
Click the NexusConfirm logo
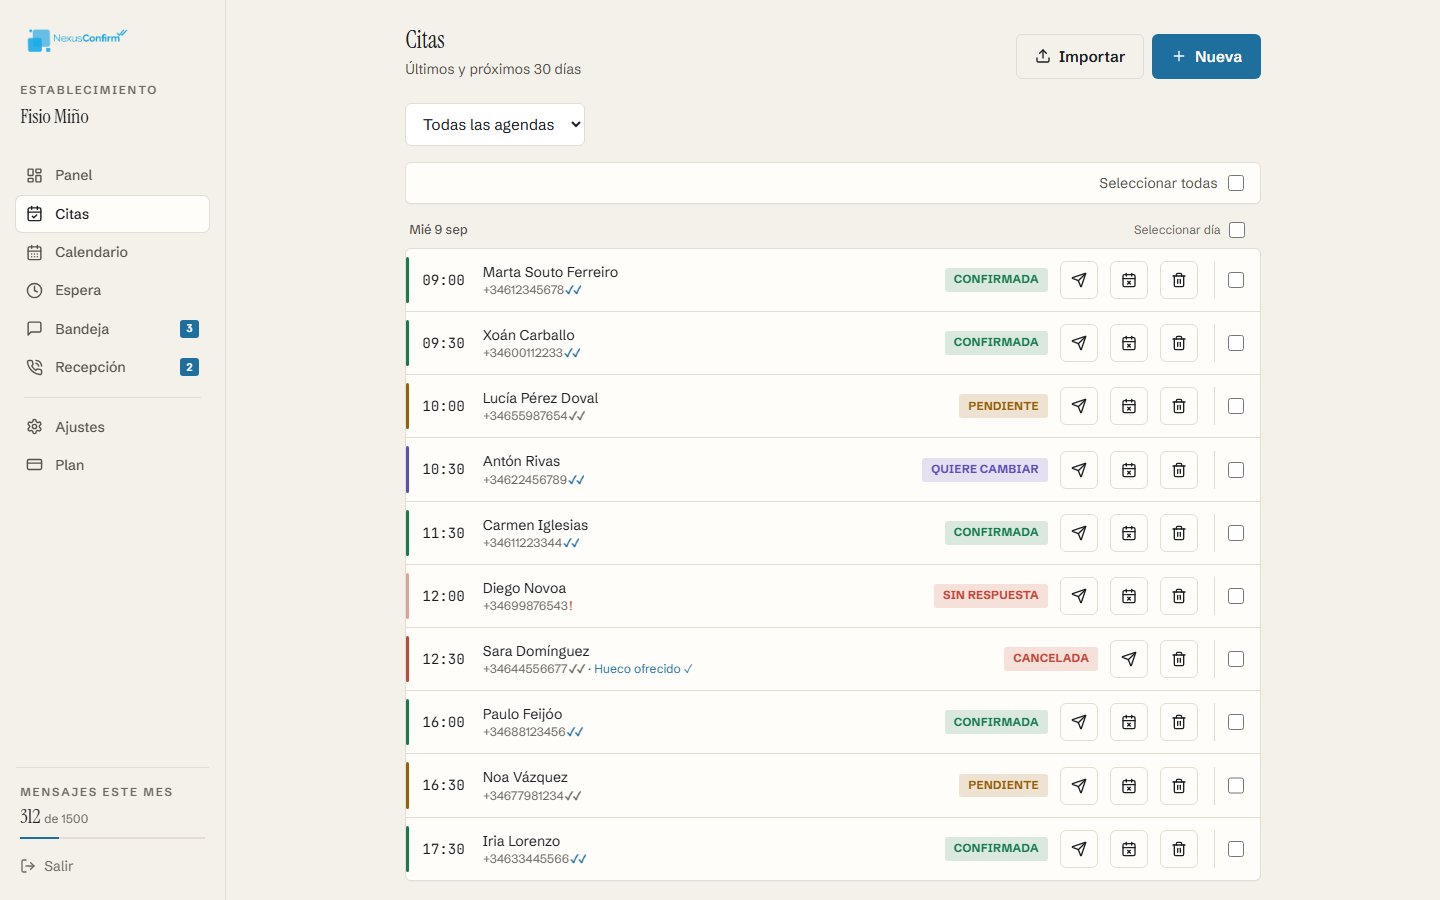click(x=77, y=39)
